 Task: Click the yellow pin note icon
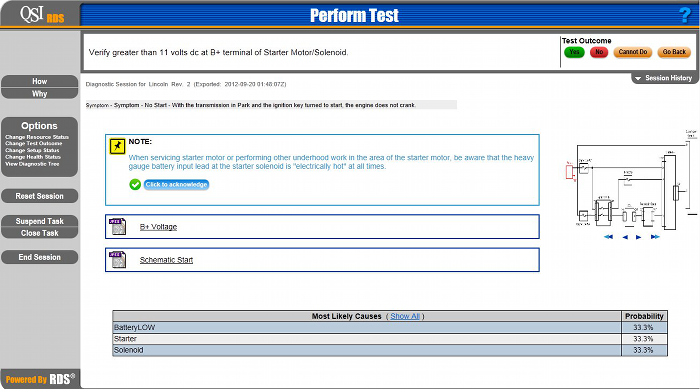pos(117,146)
